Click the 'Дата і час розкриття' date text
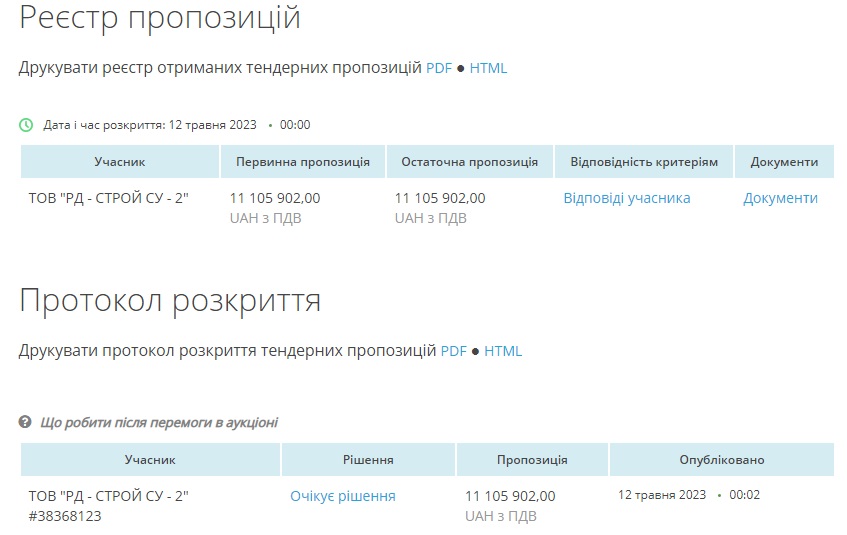 (x=177, y=125)
